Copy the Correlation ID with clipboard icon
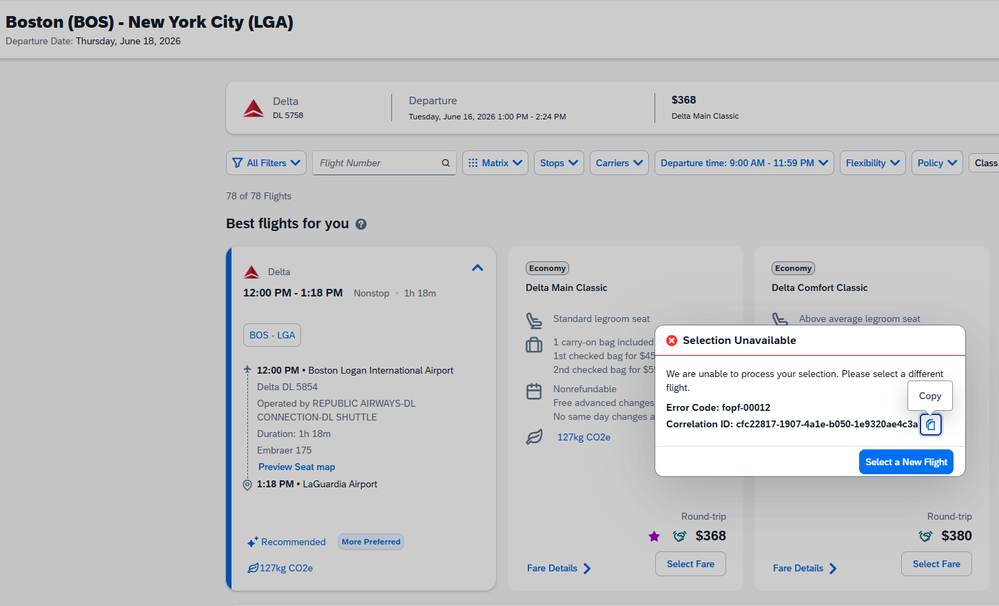Image resolution: width=999 pixels, height=606 pixels. [x=930, y=424]
